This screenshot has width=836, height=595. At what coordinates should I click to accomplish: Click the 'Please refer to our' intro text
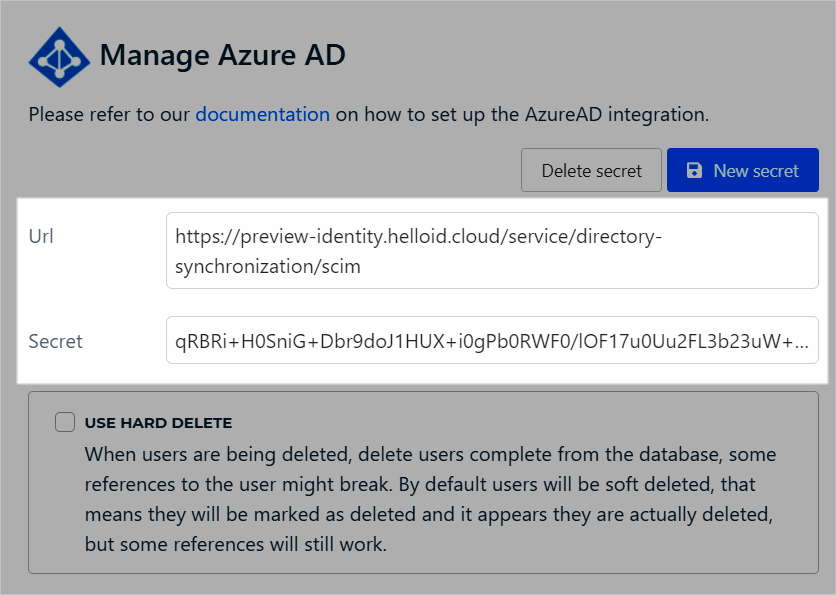109,115
